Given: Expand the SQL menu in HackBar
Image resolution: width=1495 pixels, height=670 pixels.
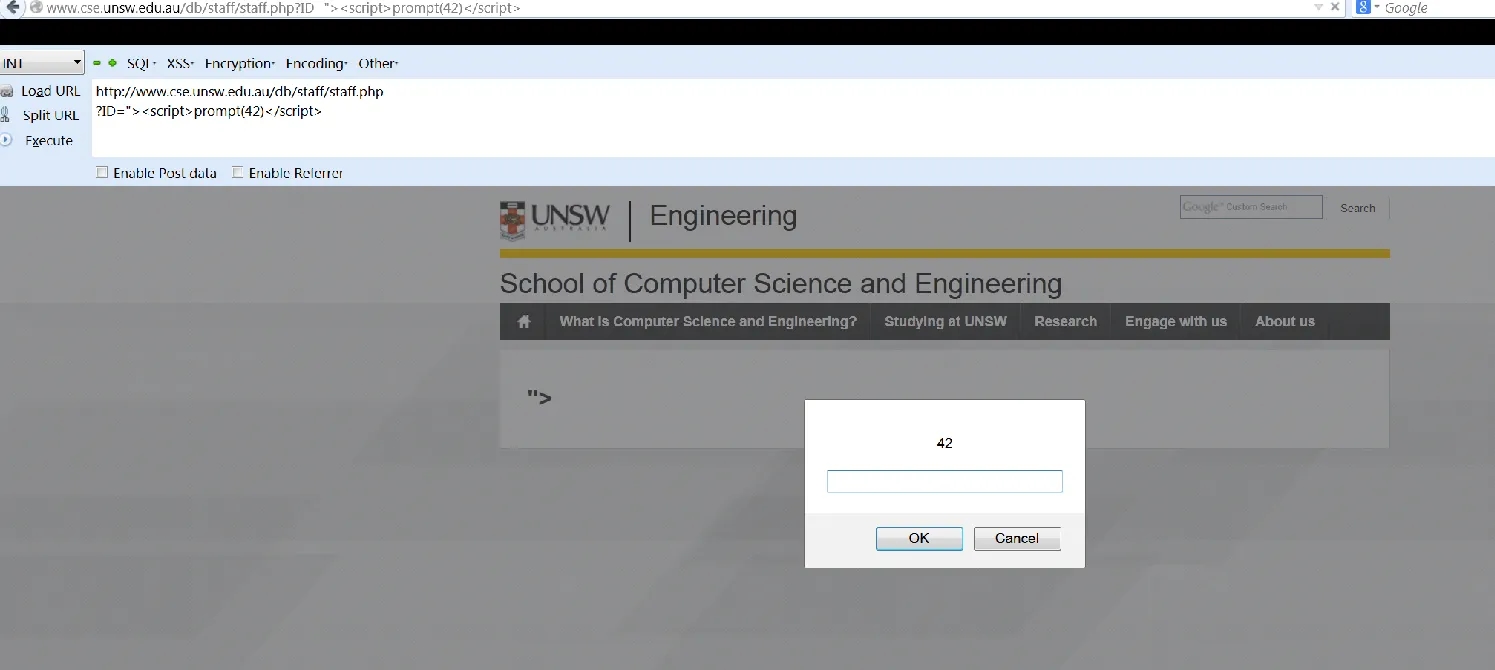Looking at the screenshot, I should (x=141, y=63).
